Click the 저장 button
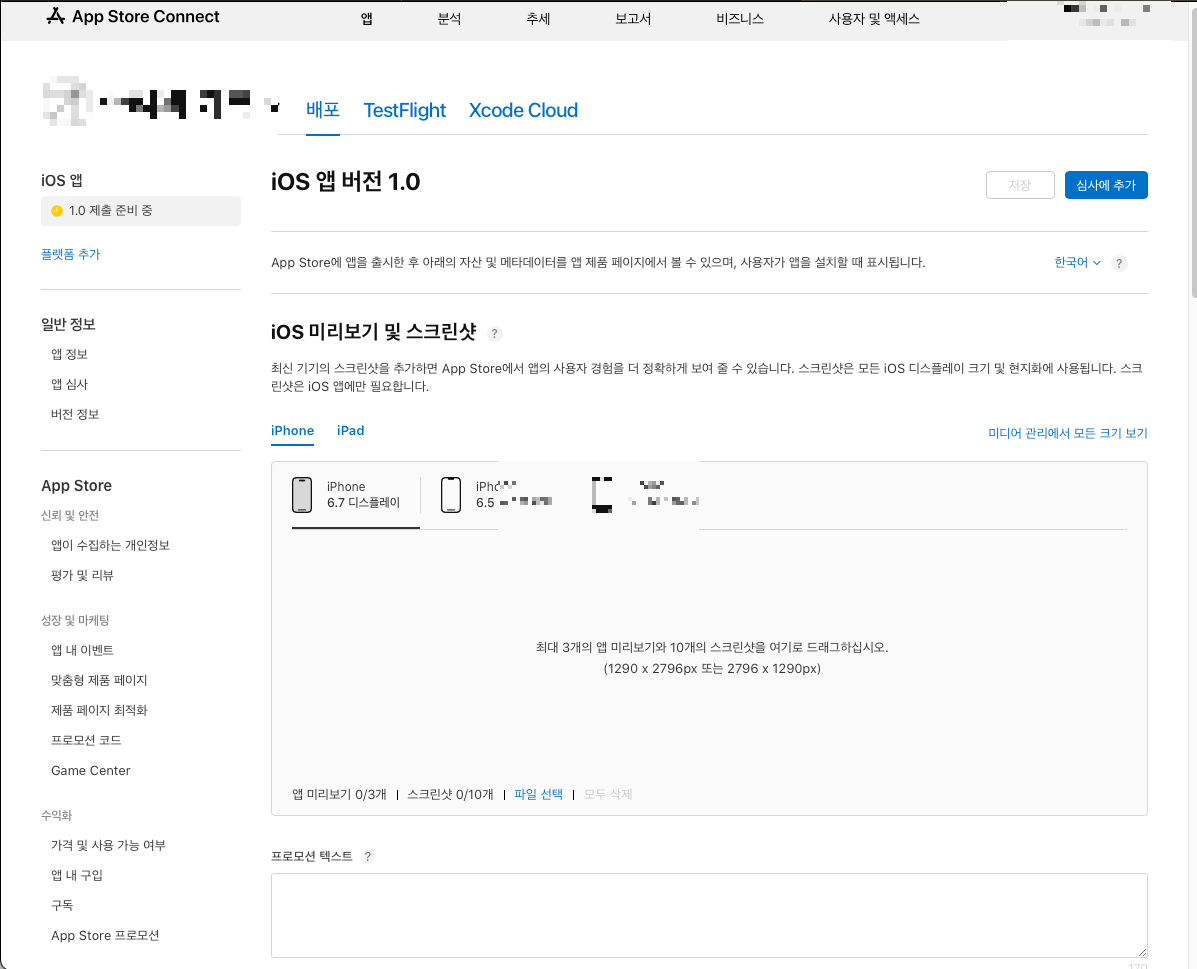1197x969 pixels. click(1020, 185)
